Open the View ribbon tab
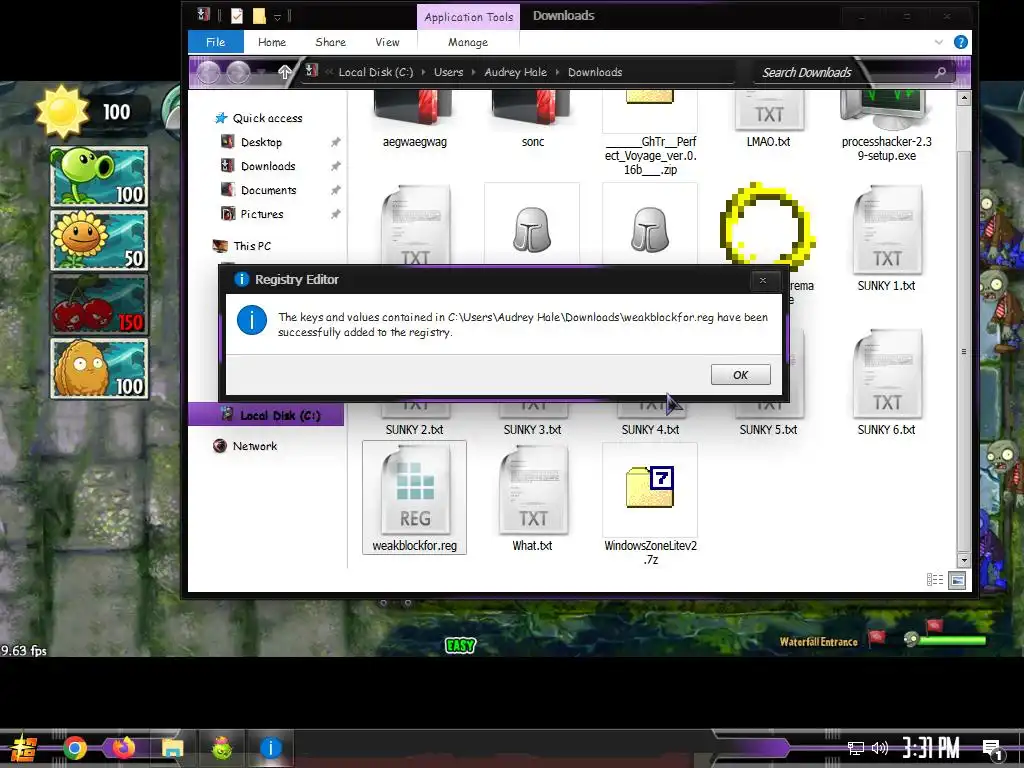Screen dimensions: 1024x768 387,42
